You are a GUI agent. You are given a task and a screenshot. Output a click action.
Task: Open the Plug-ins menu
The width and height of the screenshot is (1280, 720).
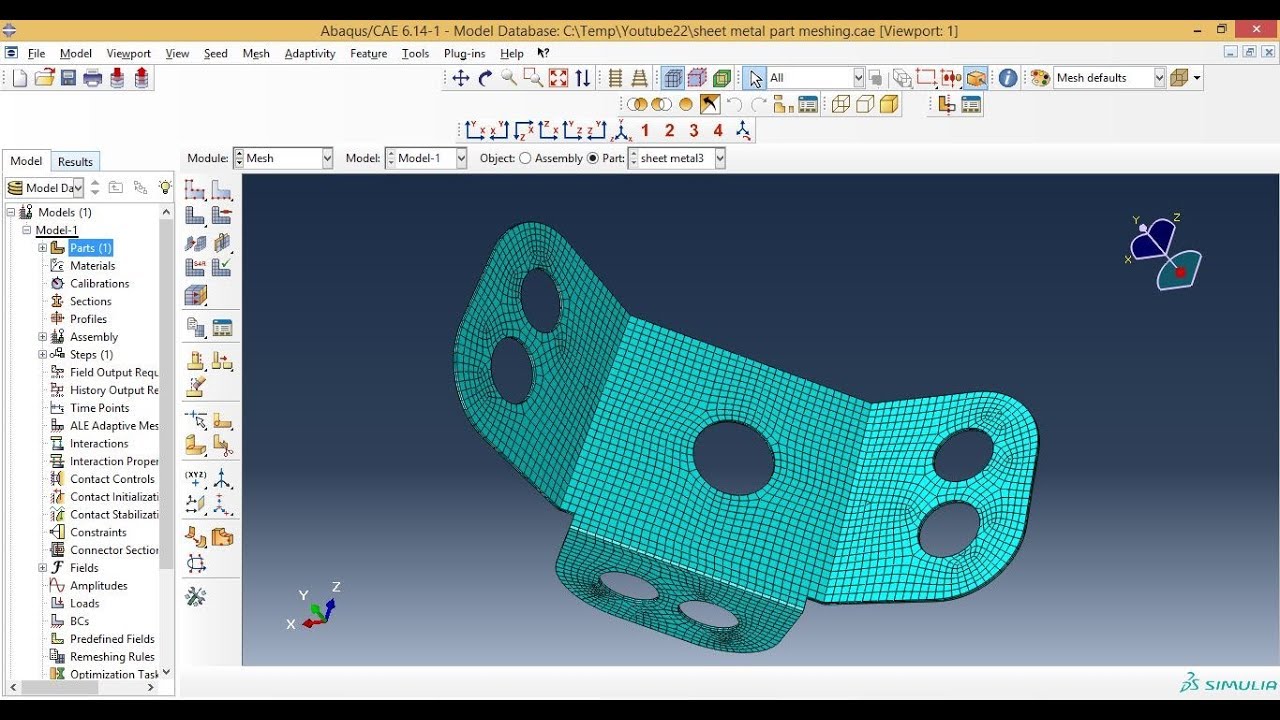pos(465,53)
